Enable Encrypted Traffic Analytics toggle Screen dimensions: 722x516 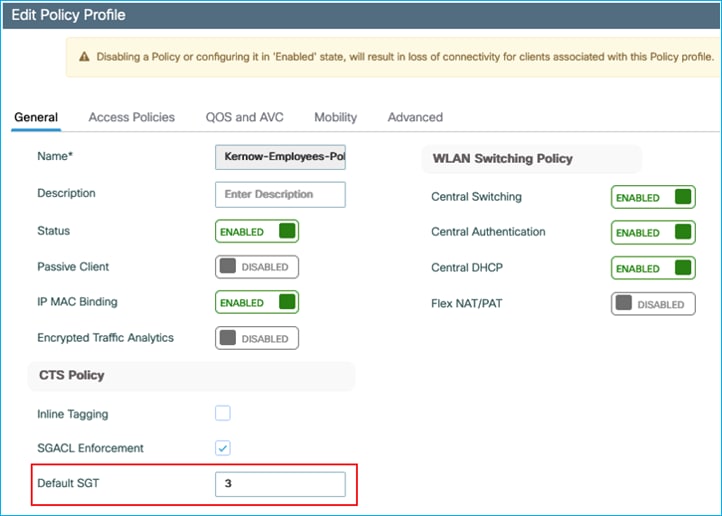(257, 338)
